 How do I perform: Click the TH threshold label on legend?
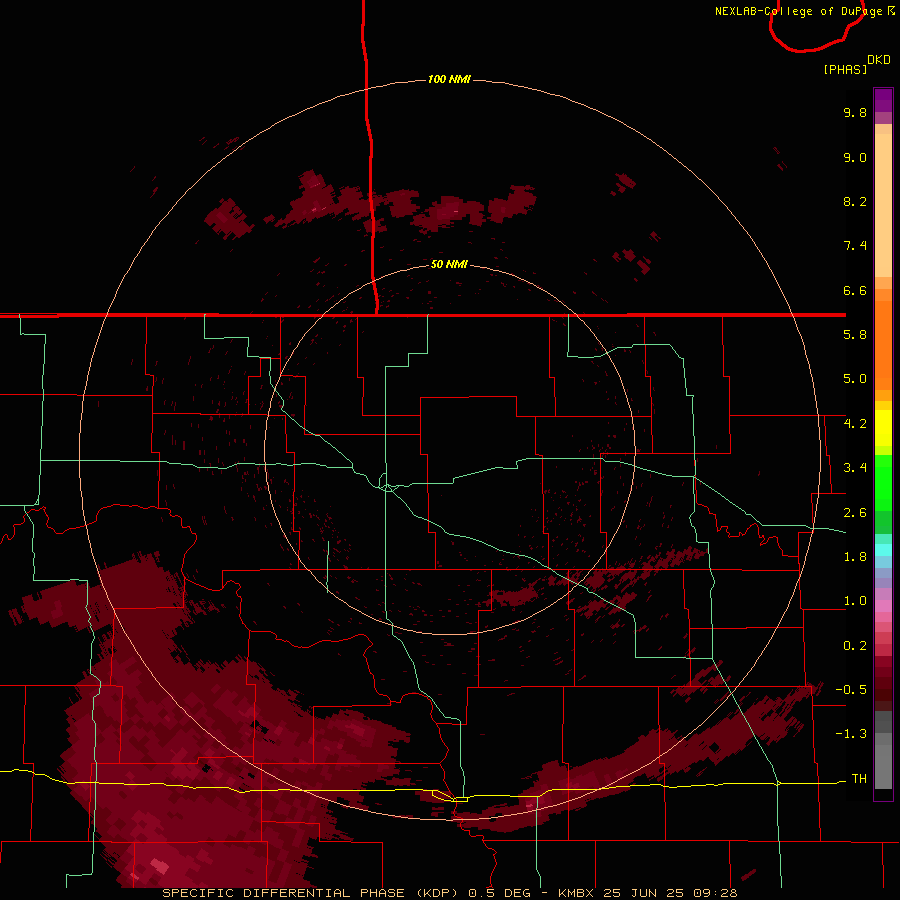859,779
